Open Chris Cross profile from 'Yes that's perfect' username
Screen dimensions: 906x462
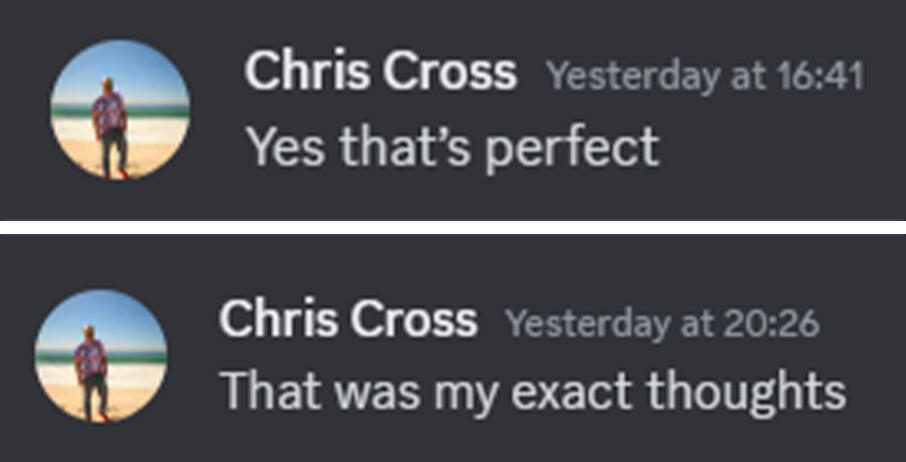tap(380, 72)
